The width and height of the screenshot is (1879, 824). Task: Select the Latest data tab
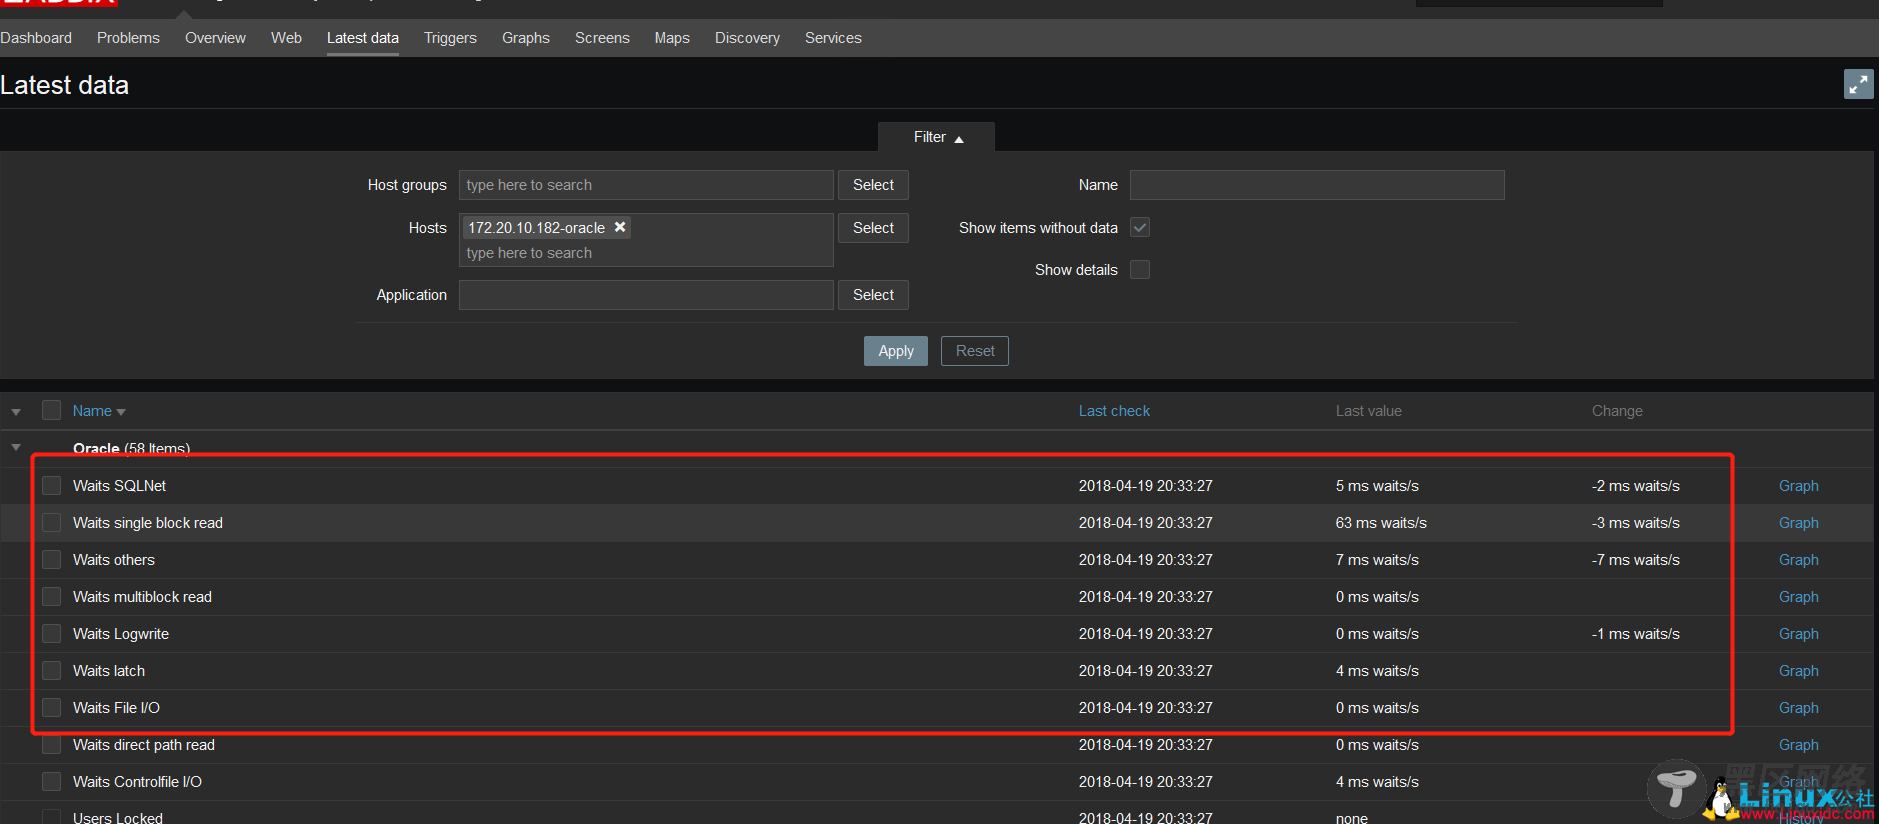tap(363, 38)
